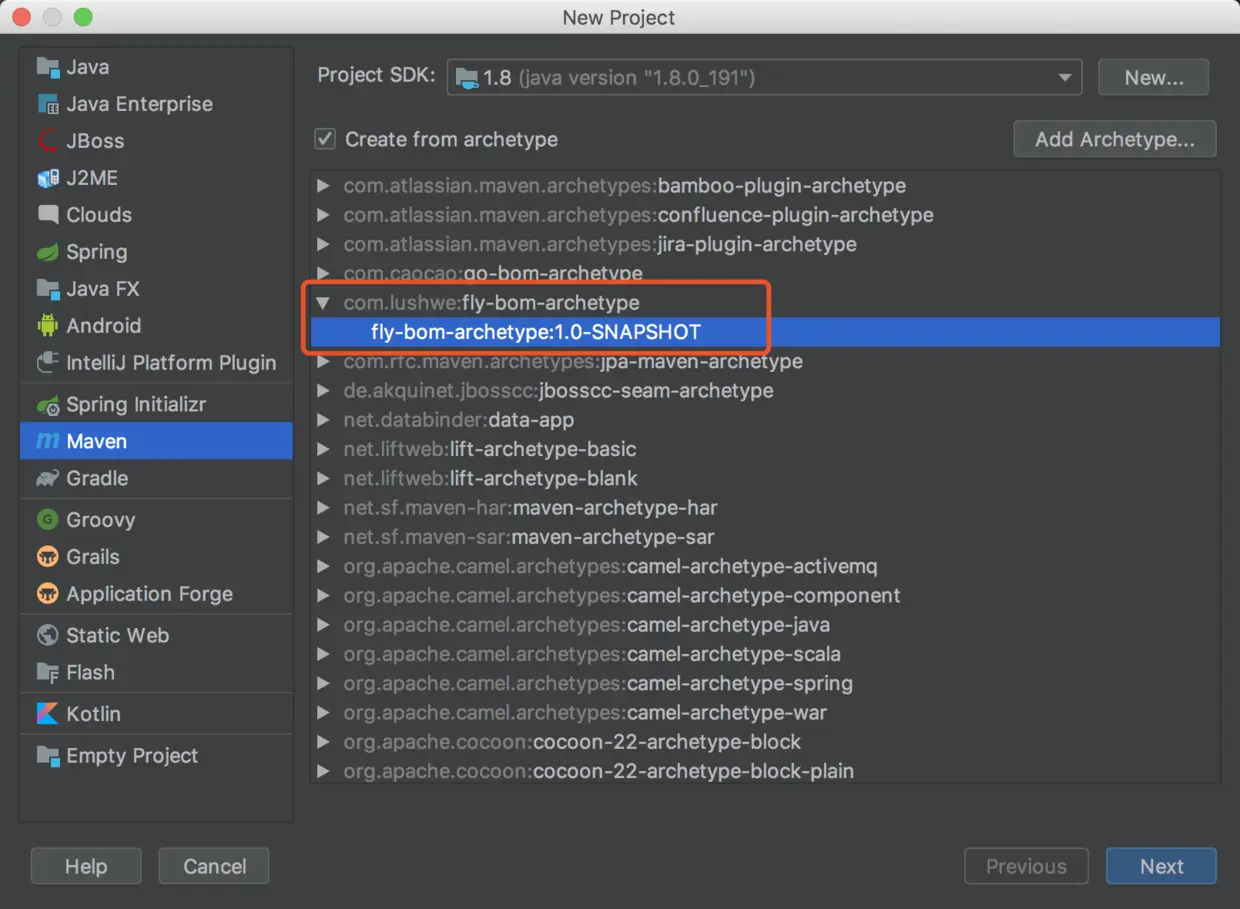
Task: Click the J2ME icon
Action: 48,178
